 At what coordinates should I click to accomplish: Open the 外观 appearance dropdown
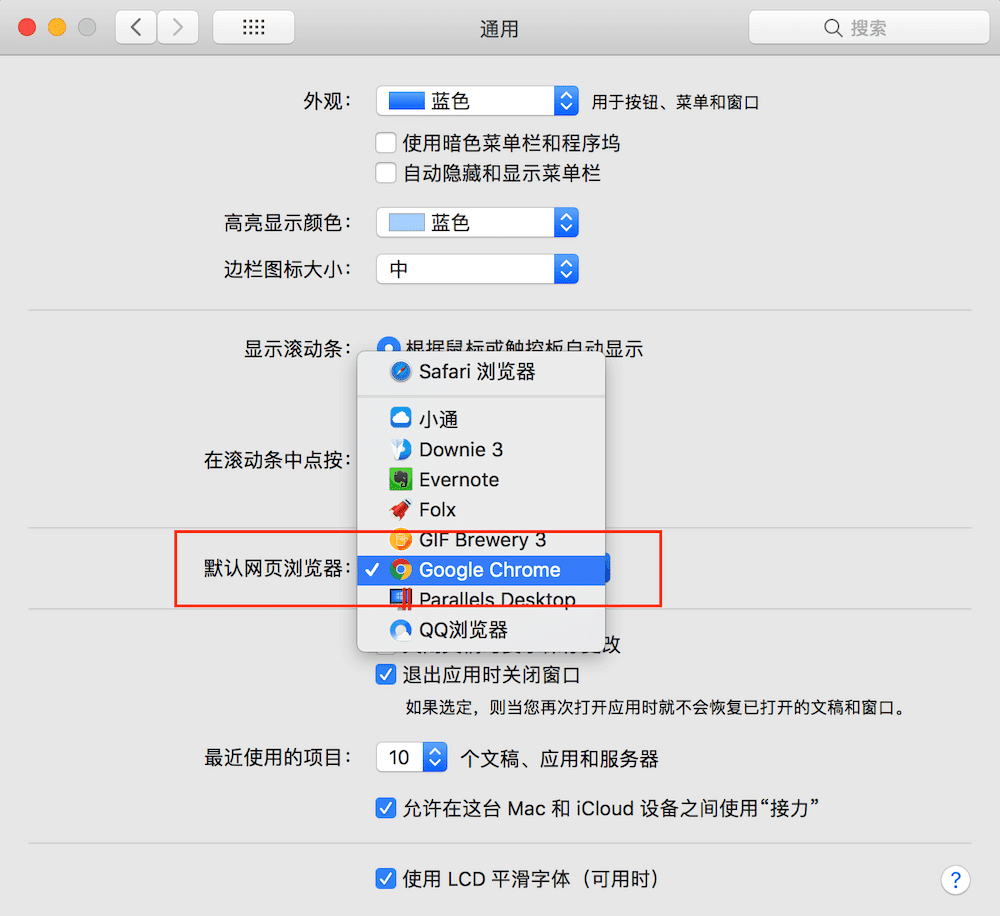(x=477, y=101)
